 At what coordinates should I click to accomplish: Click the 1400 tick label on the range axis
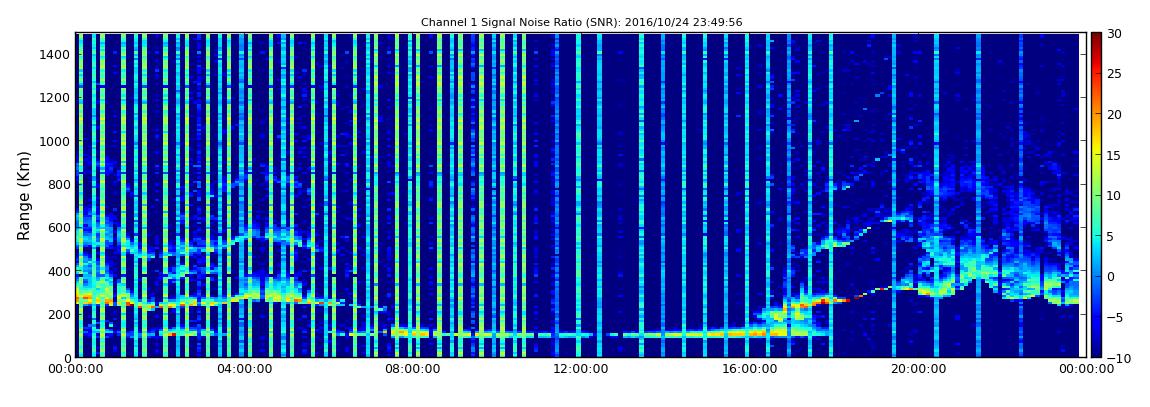click(55, 54)
